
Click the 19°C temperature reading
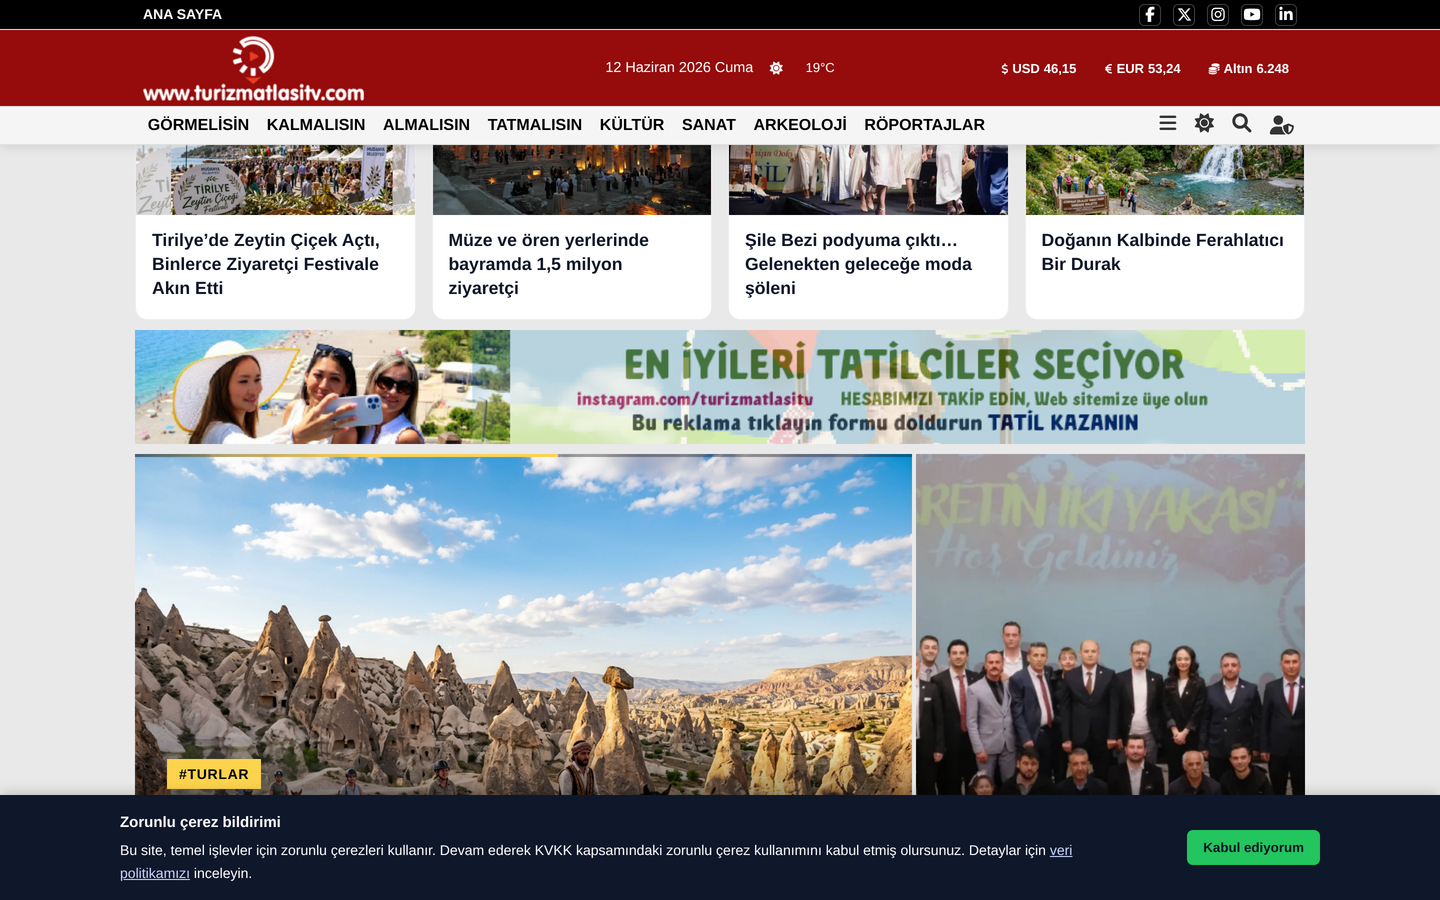[820, 68]
